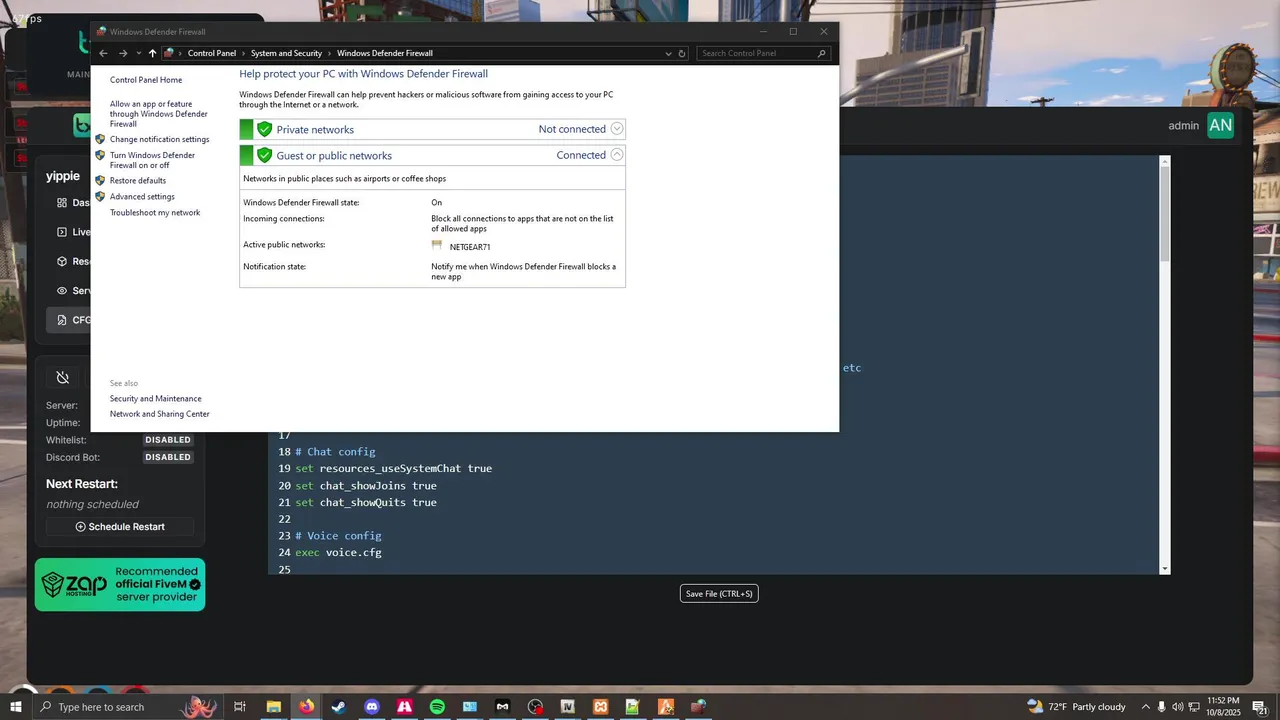Open Spotify from the taskbar
The width and height of the screenshot is (1280, 720).
(437, 707)
